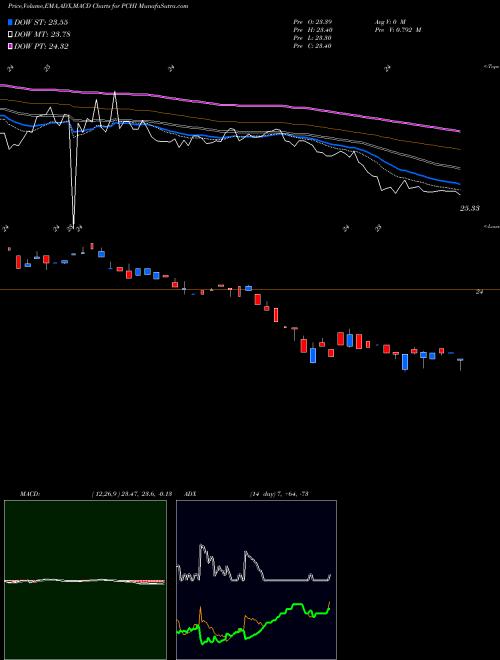Click the MACD panel title label
Viewport: 500px width, 660px height.
pos(30,494)
